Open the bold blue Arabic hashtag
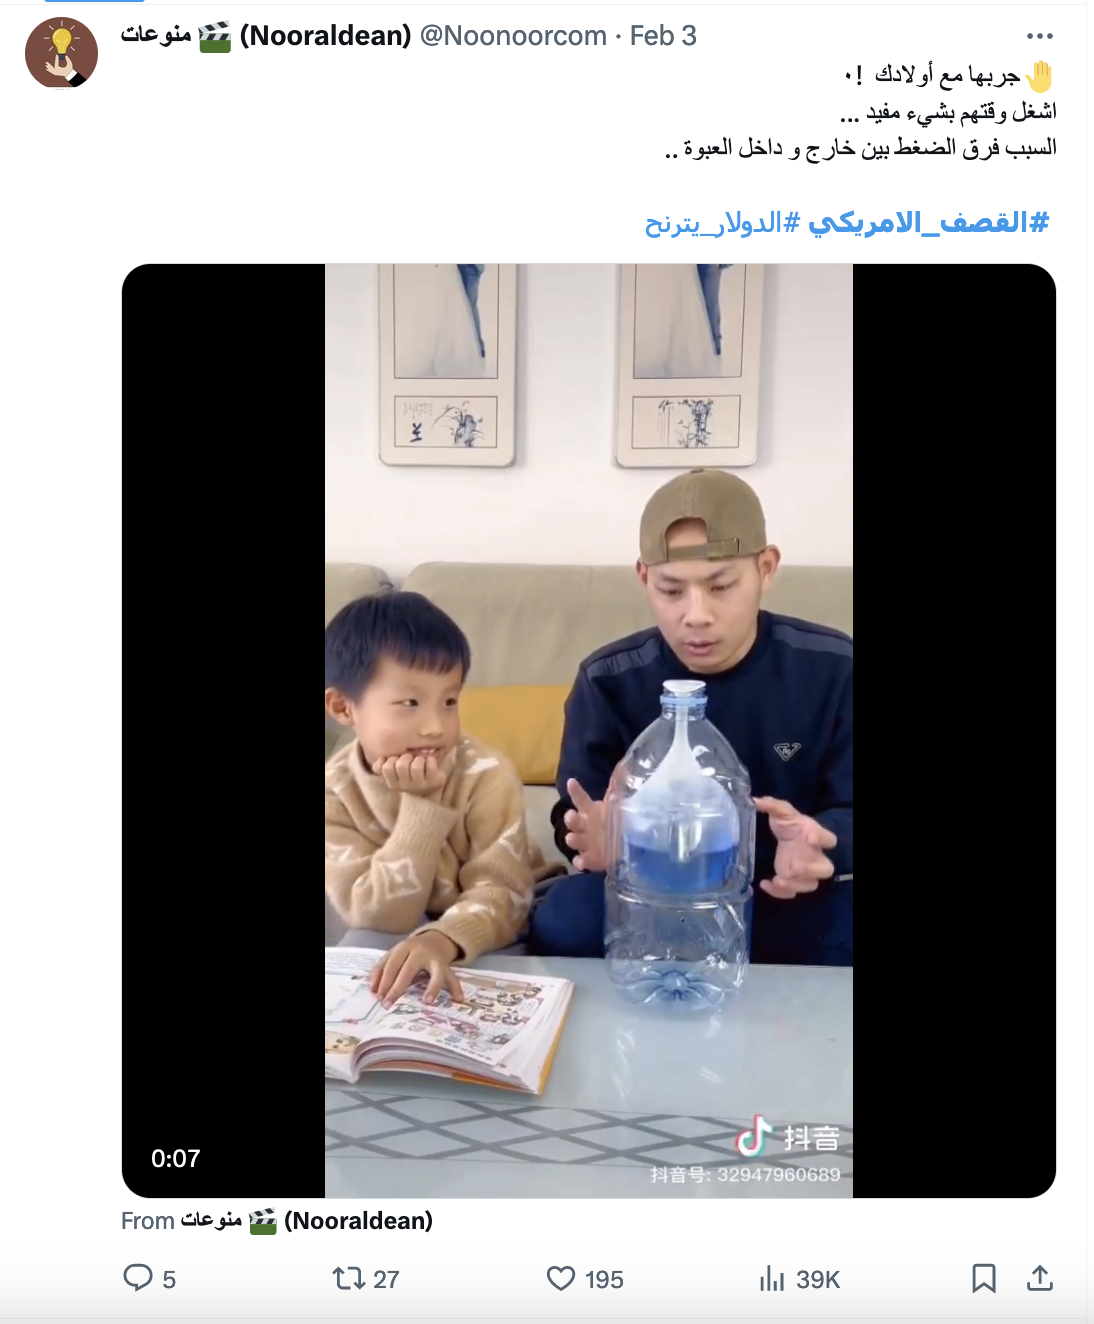 (x=928, y=222)
